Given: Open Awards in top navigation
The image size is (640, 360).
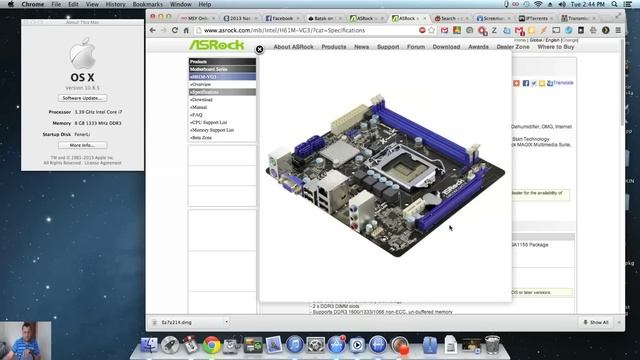Looking at the screenshot, I should 478,47.
